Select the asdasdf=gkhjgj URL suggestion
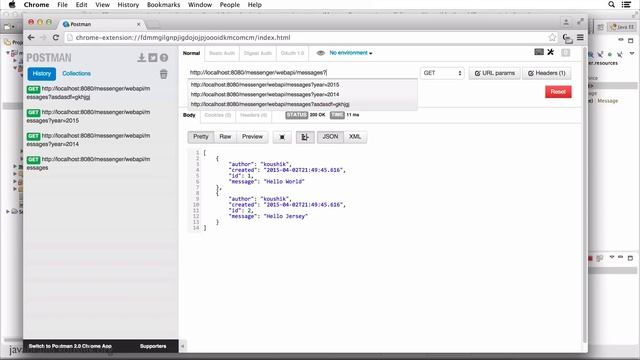 click(x=302, y=104)
